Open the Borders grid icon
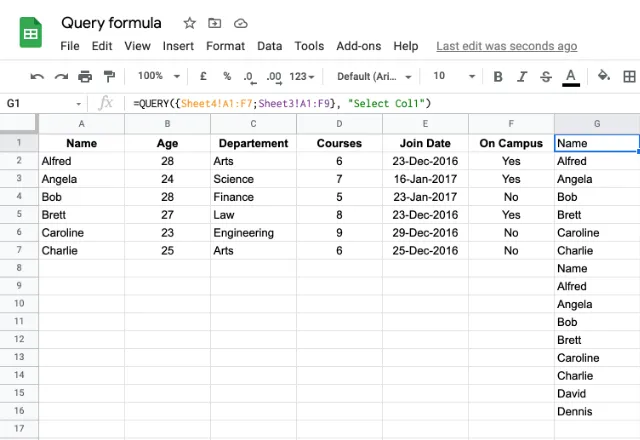This screenshot has height=440, width=640. pyautogui.click(x=629, y=76)
